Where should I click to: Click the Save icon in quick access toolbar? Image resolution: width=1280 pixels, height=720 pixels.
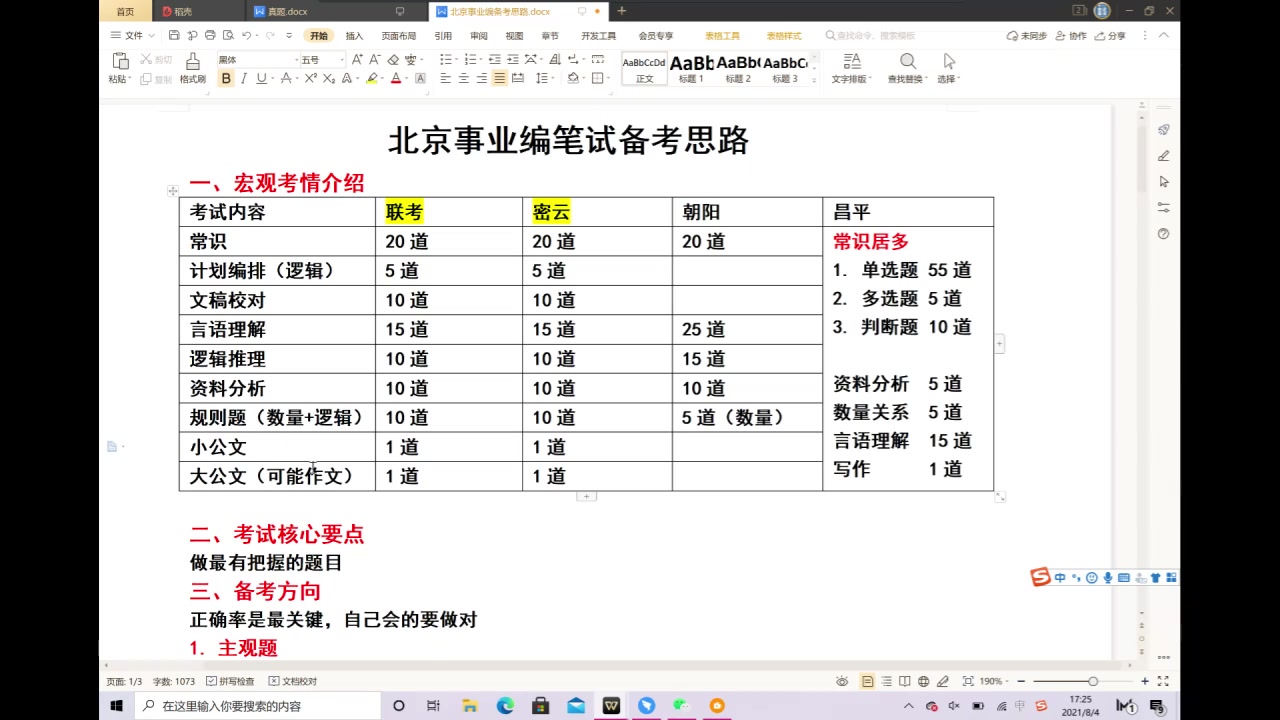coord(174,36)
